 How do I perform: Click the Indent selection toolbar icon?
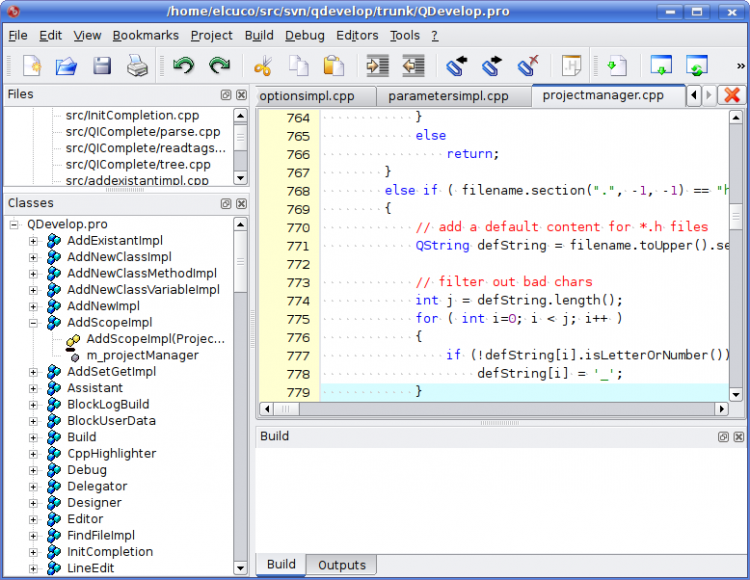(377, 67)
